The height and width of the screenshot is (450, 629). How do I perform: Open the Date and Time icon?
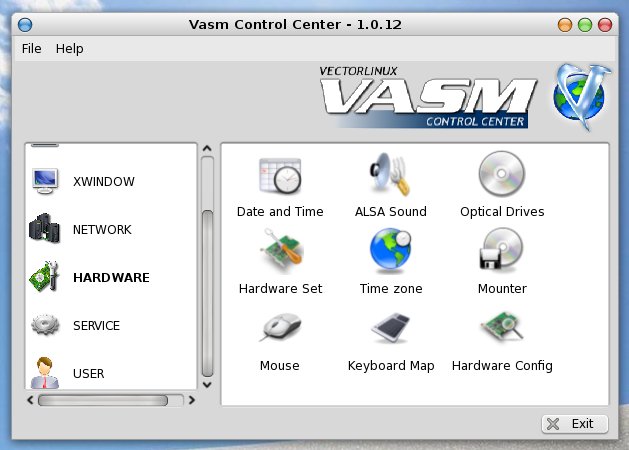(x=280, y=176)
